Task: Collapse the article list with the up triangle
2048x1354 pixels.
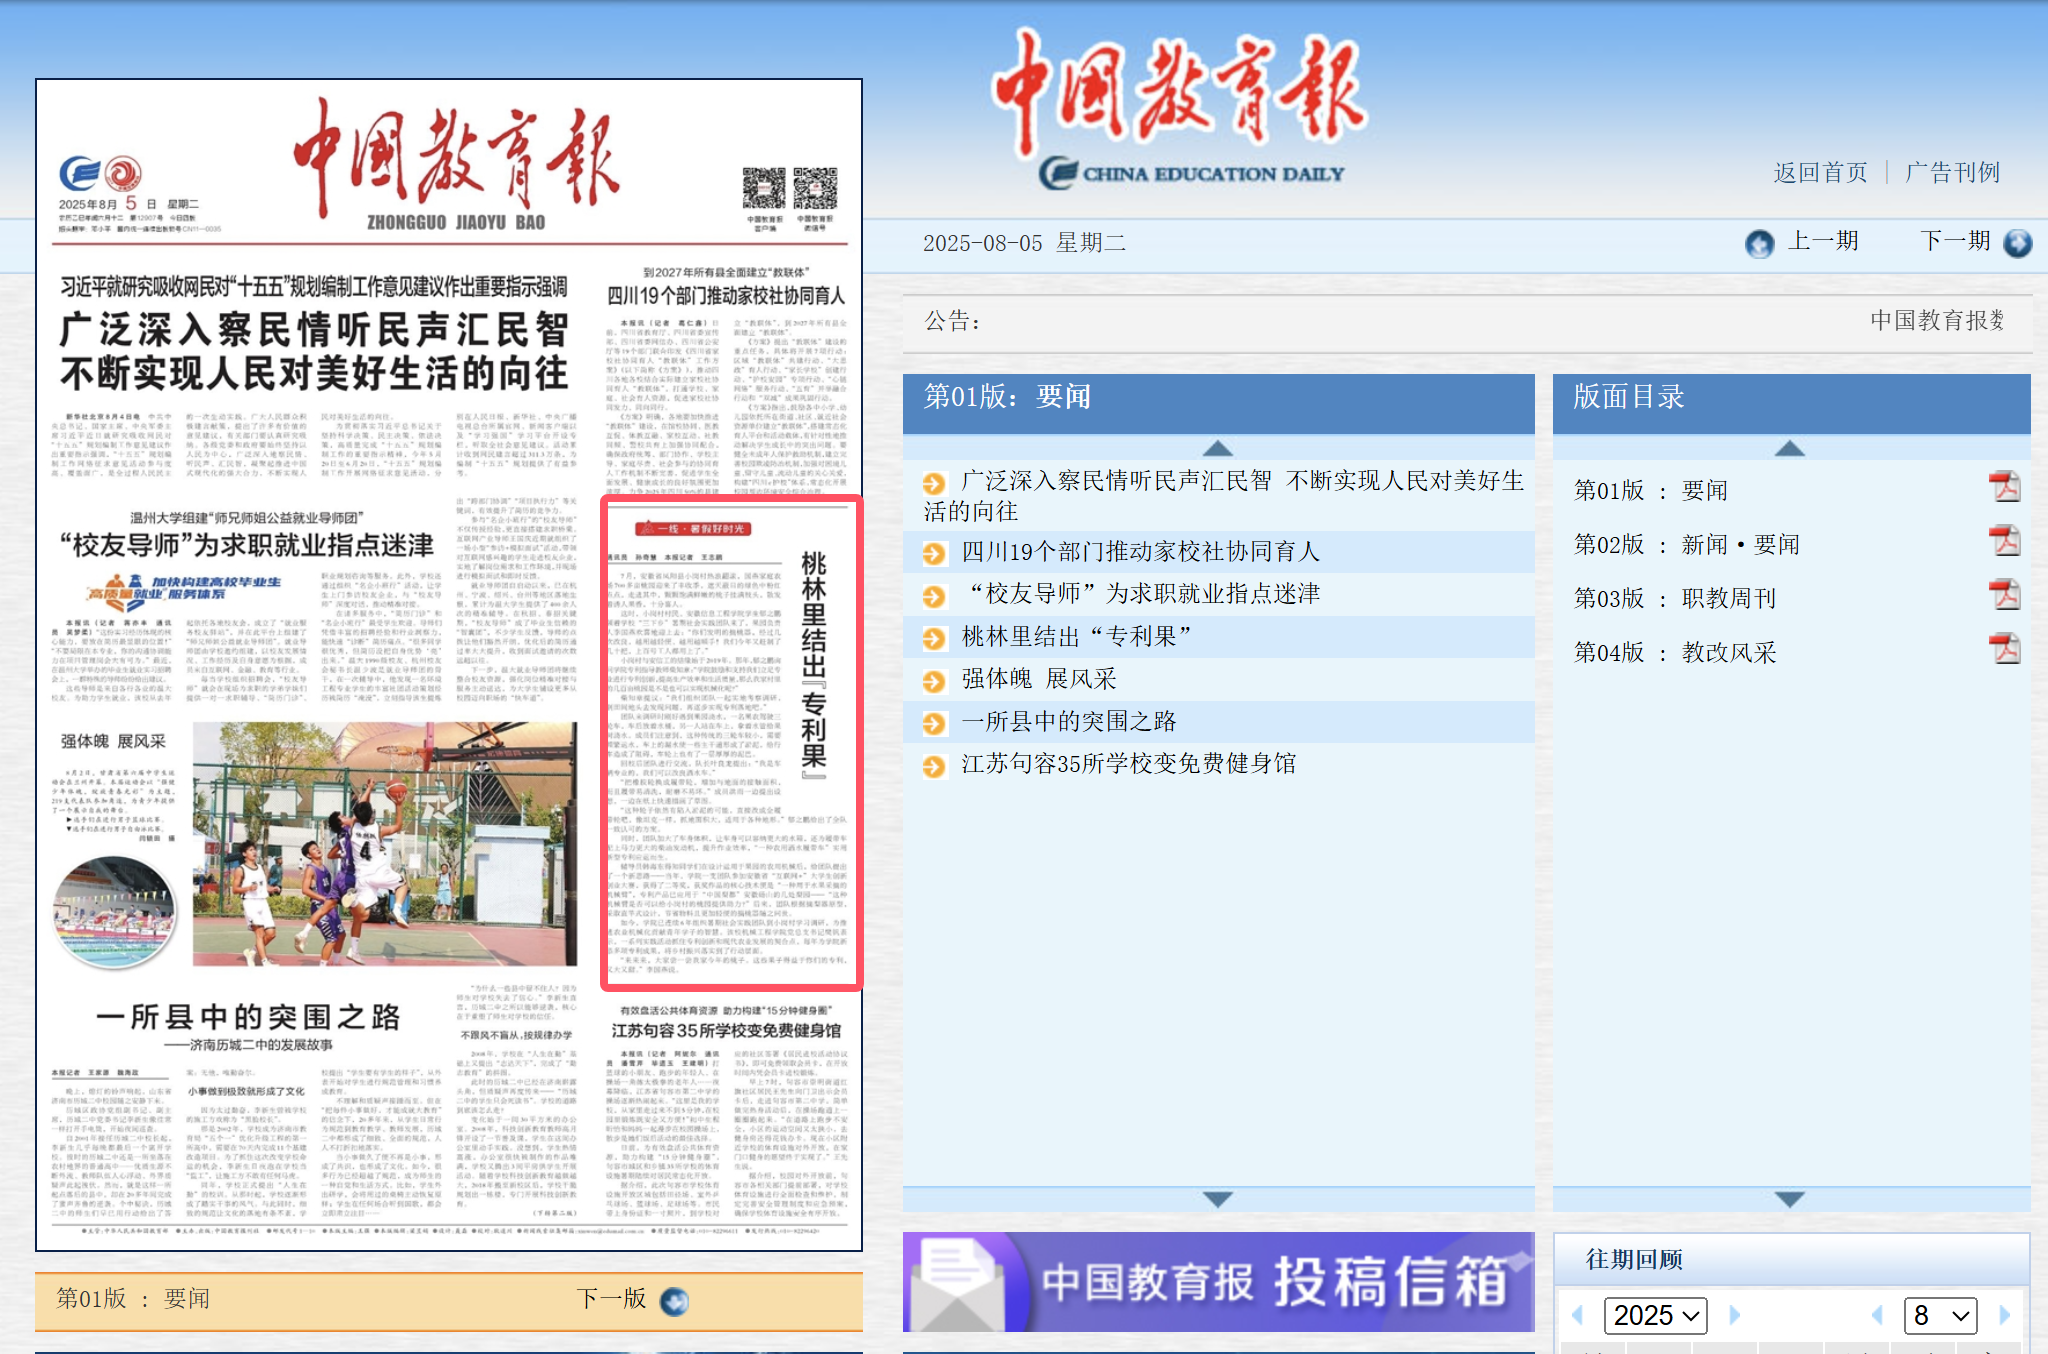Action: click(x=1217, y=447)
